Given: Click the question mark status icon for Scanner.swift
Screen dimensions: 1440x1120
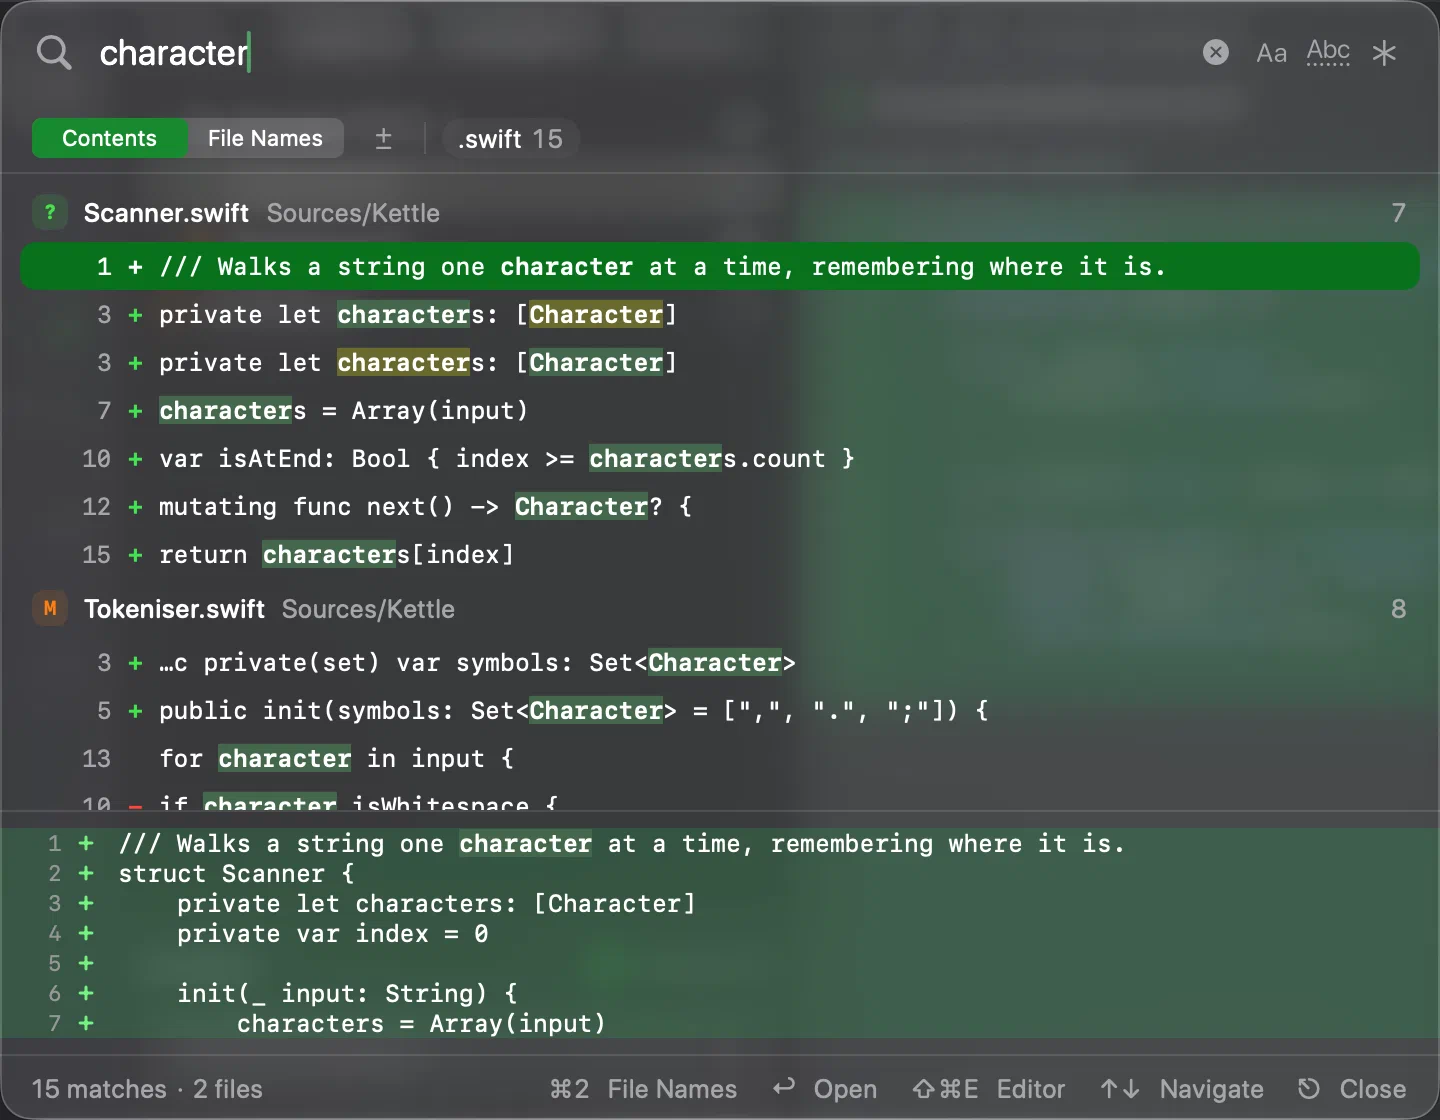Looking at the screenshot, I should tap(50, 212).
